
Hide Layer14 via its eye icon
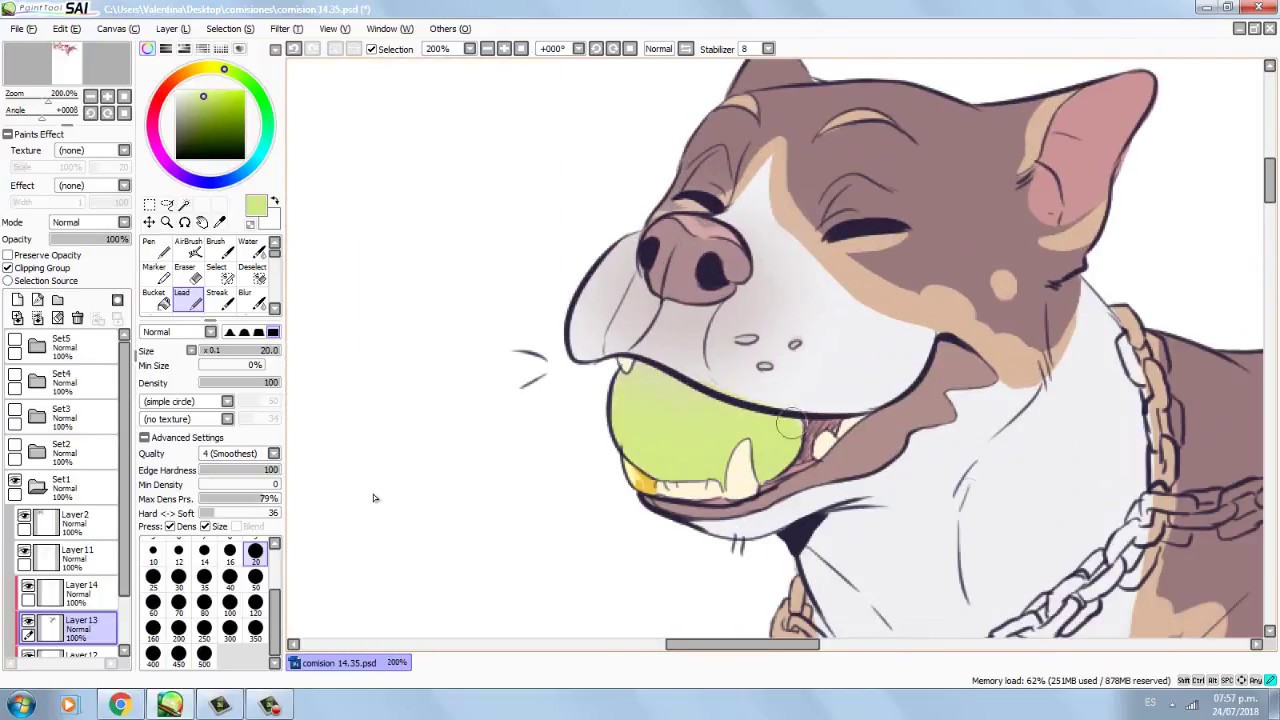click(28, 587)
